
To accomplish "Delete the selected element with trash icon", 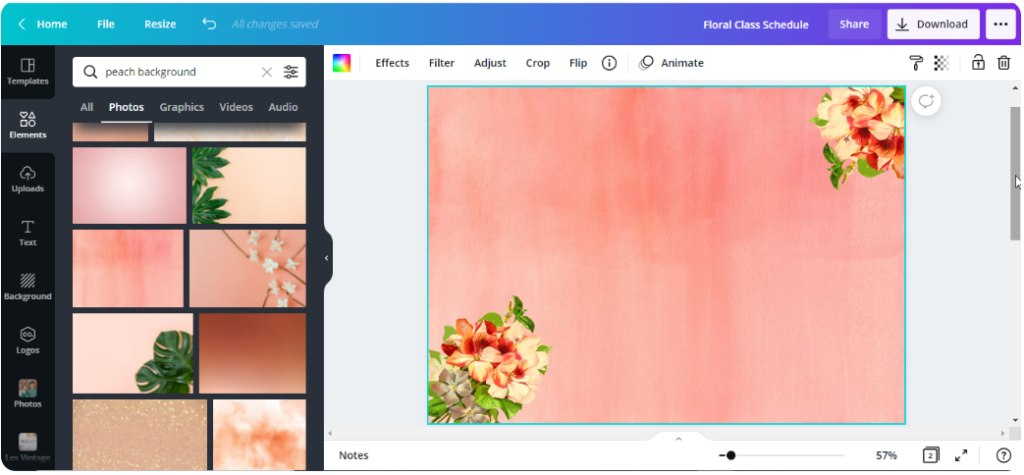I will pos(1003,63).
